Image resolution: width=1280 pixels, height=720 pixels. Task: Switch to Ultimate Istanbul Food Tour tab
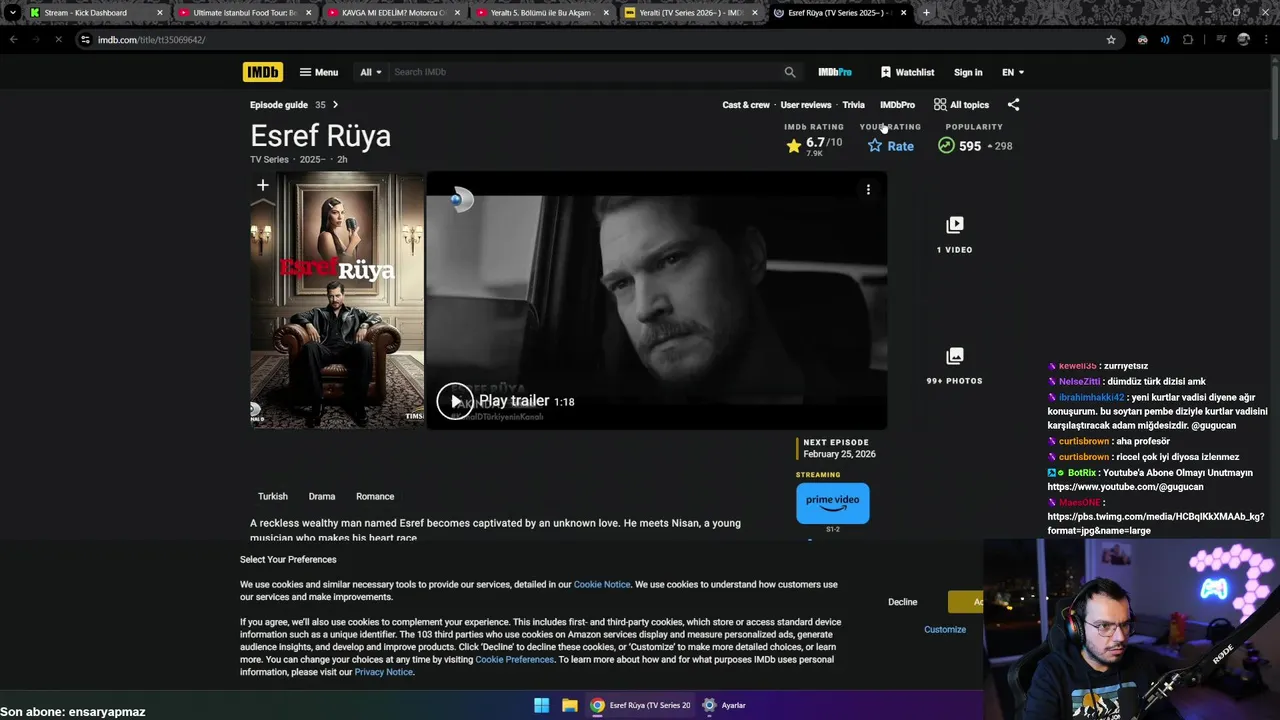(243, 13)
